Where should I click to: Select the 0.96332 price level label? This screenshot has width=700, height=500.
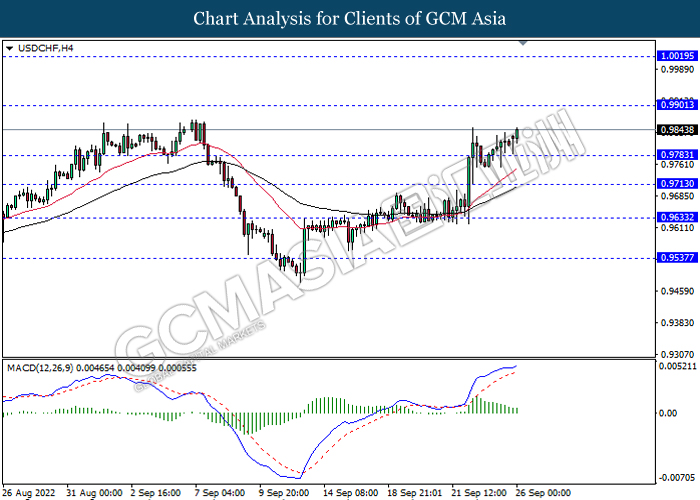point(677,217)
